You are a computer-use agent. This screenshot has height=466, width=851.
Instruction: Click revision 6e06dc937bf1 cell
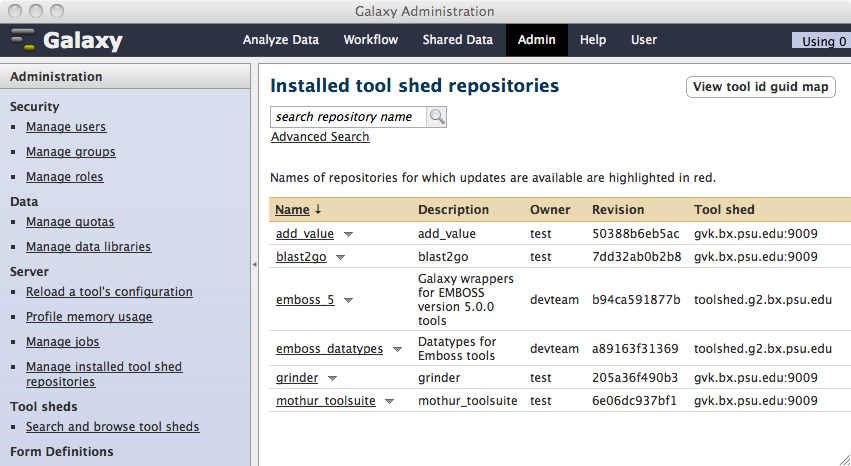(634, 401)
